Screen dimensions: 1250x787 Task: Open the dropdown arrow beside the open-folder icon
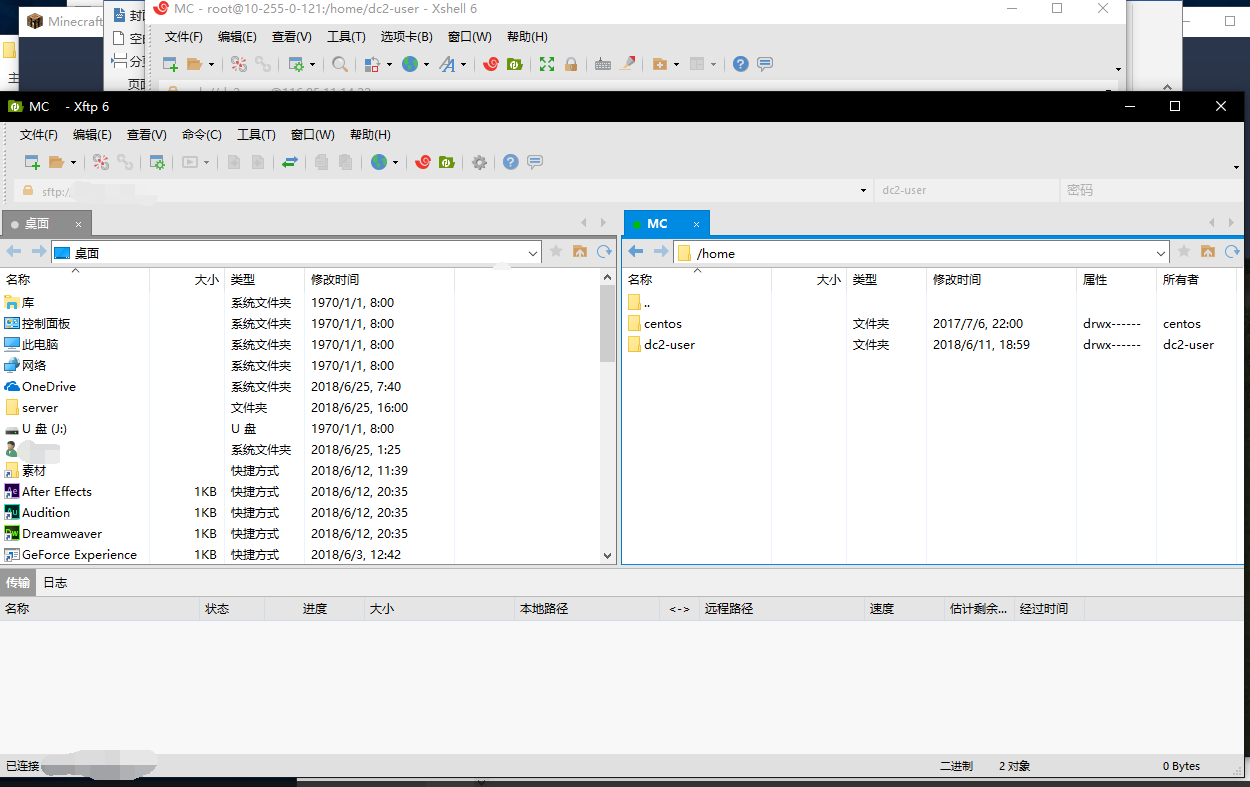click(73, 162)
